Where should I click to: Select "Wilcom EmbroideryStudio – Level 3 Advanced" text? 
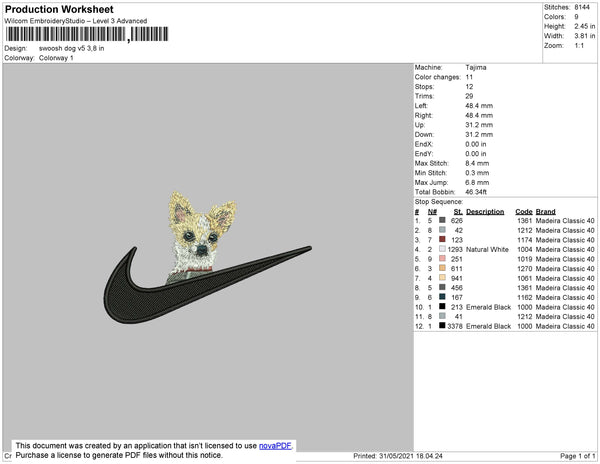76,21
